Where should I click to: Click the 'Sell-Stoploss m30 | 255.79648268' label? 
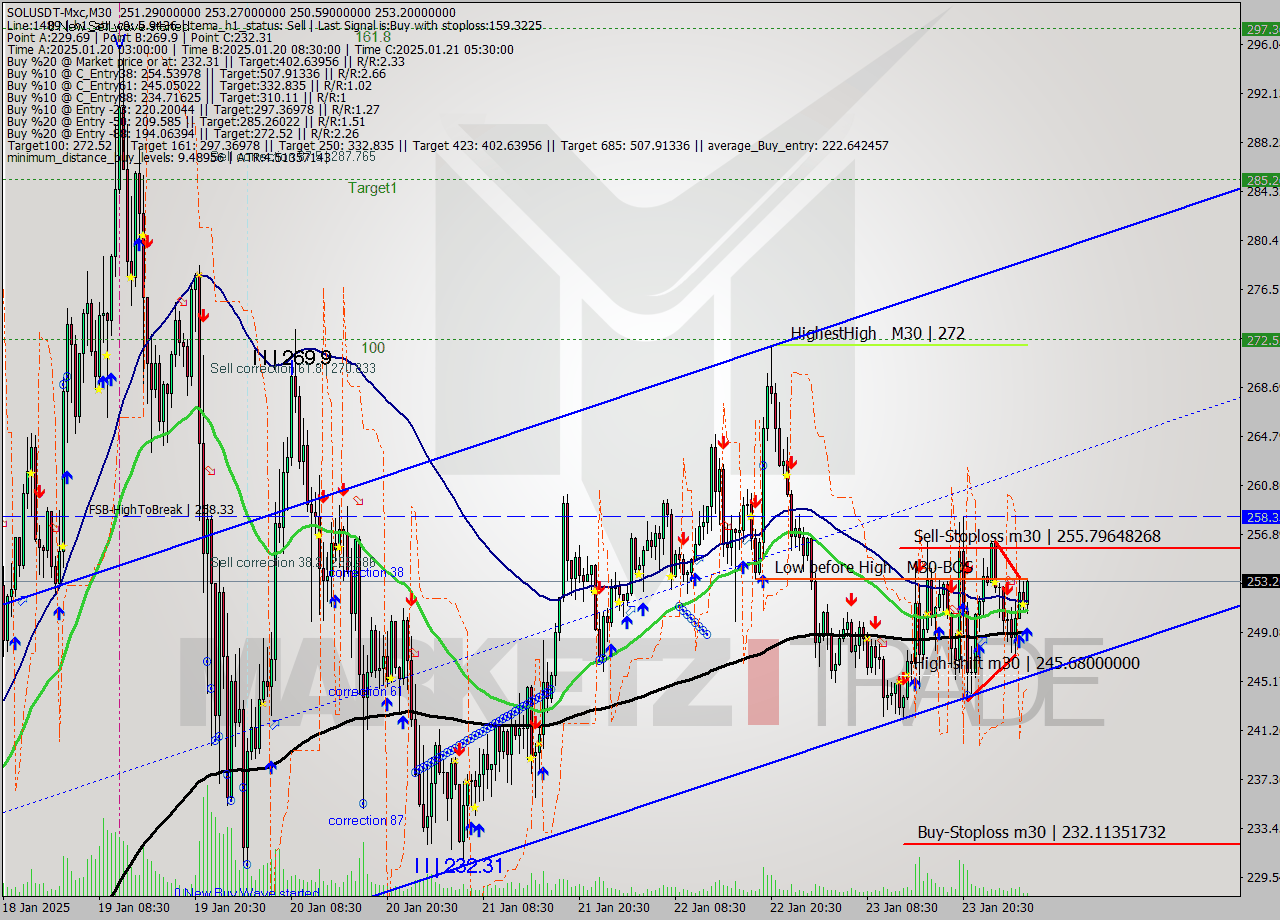[x=1037, y=536]
